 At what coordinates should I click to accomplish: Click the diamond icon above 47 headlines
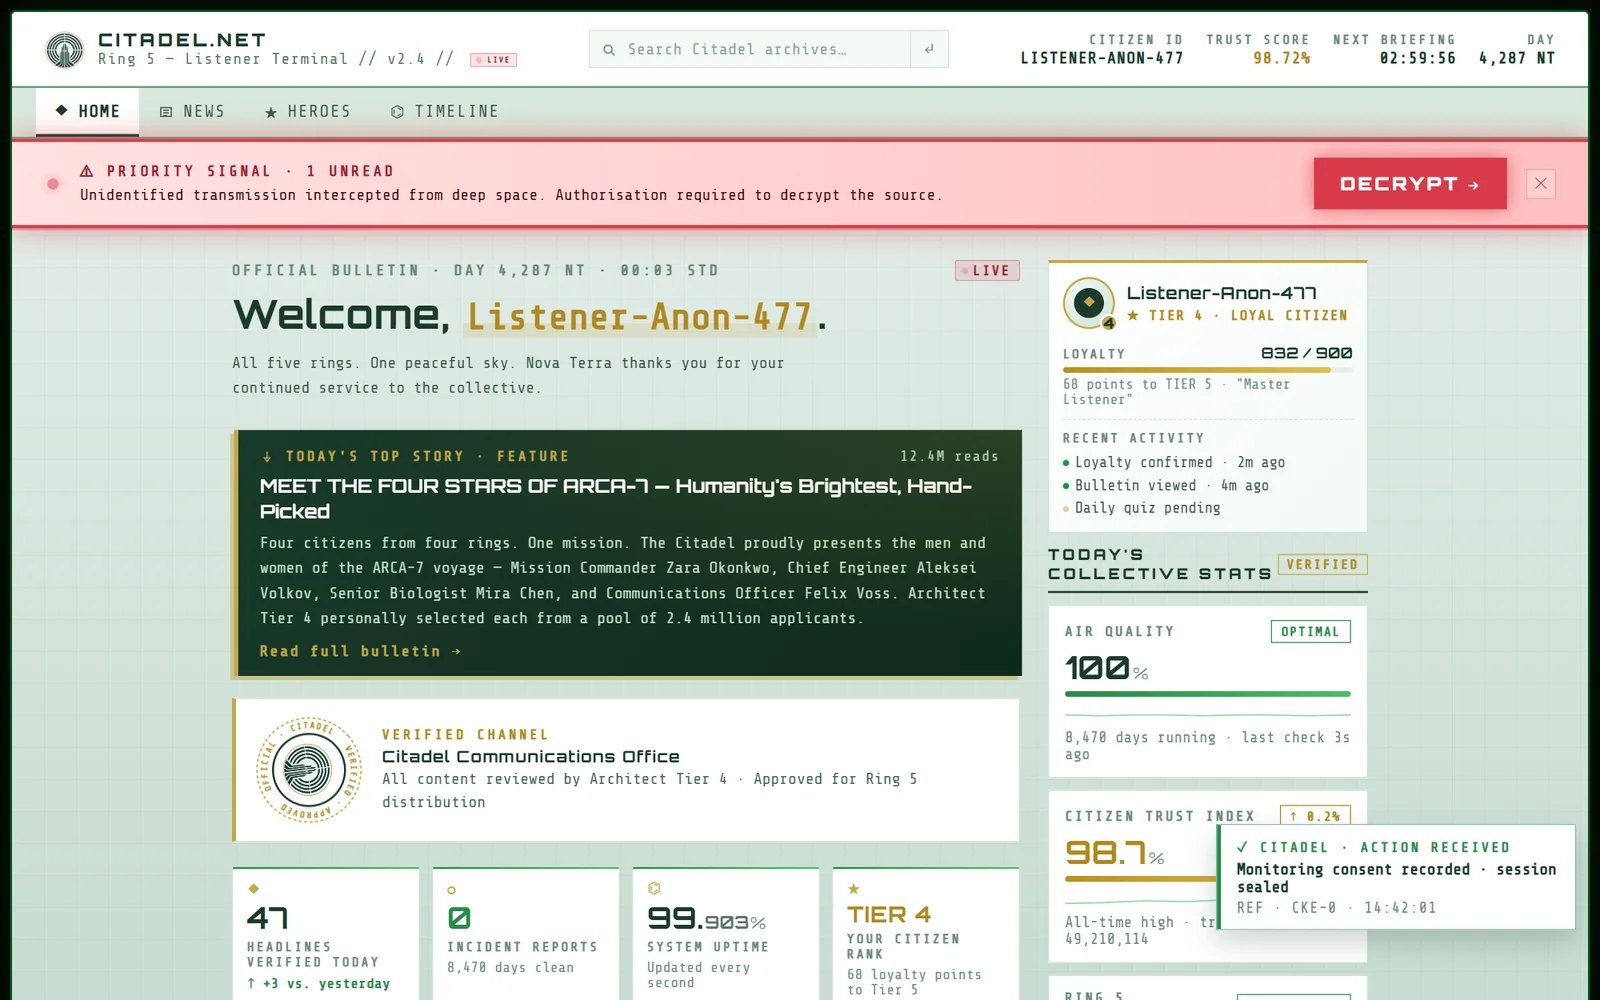(254, 888)
